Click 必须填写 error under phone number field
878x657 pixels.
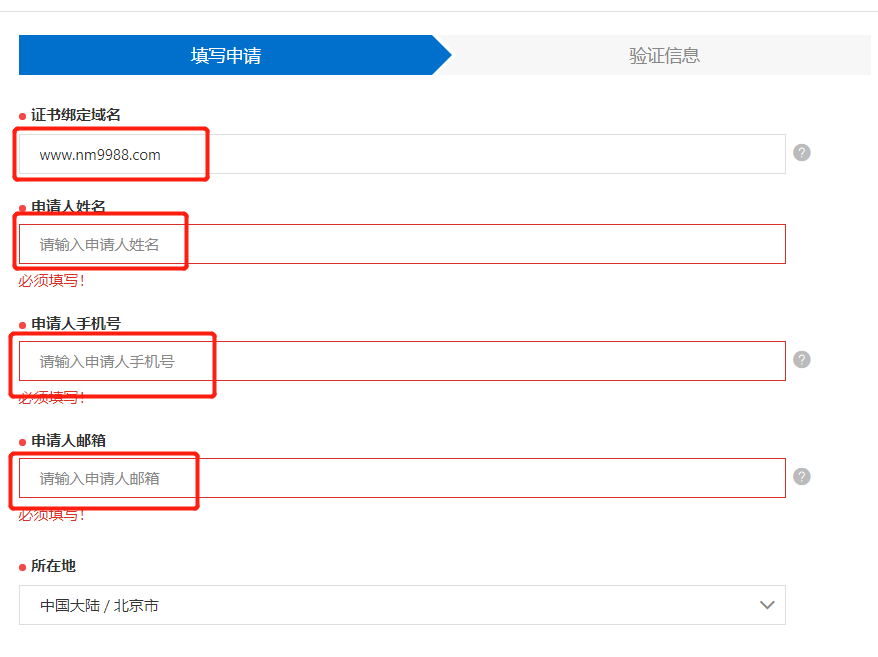pos(52,398)
